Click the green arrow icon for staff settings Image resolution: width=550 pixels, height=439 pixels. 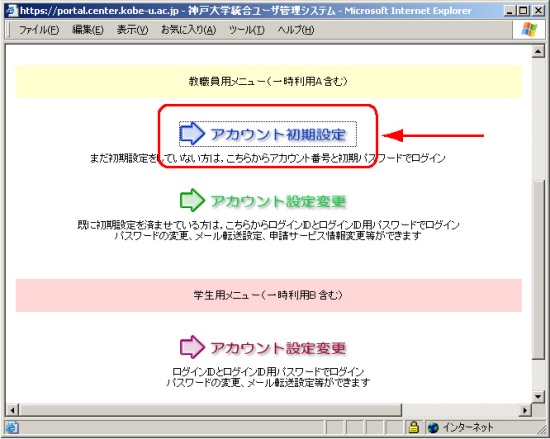coord(192,200)
